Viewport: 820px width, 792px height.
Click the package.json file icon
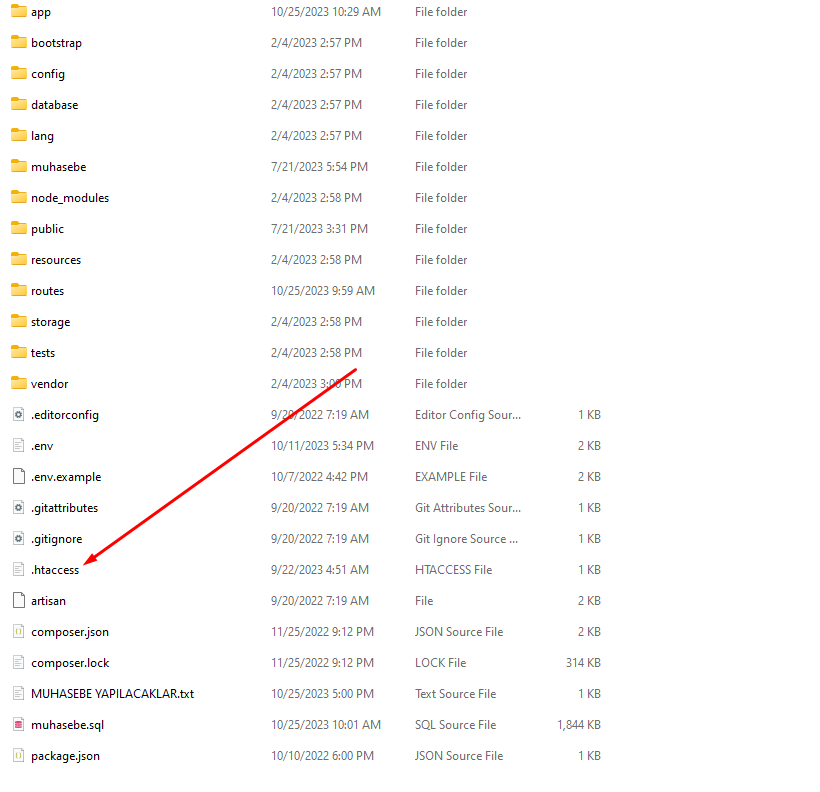pyautogui.click(x=19, y=755)
